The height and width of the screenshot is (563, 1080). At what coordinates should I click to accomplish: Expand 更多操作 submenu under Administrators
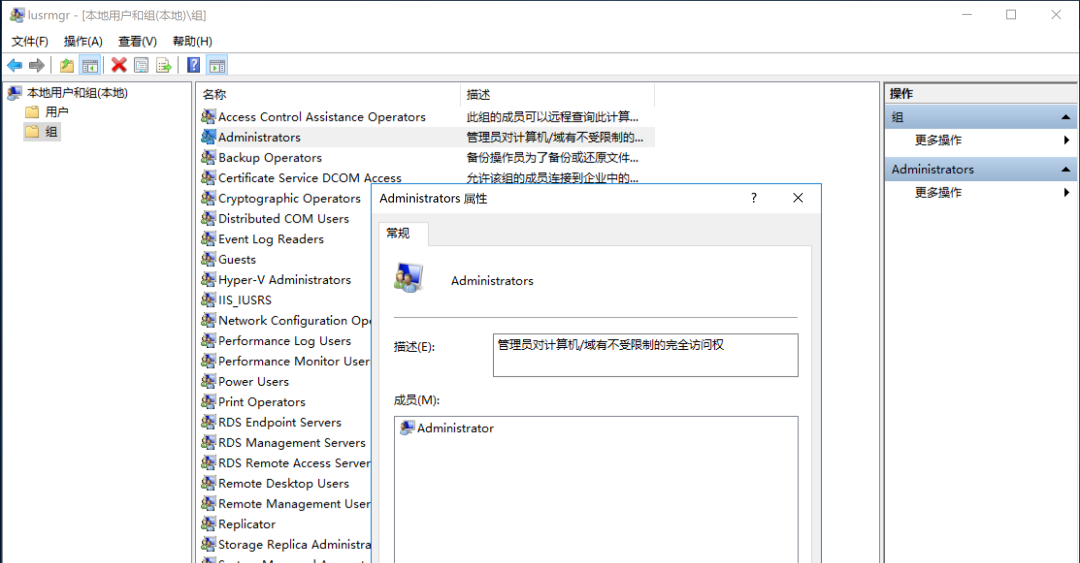pos(1066,193)
